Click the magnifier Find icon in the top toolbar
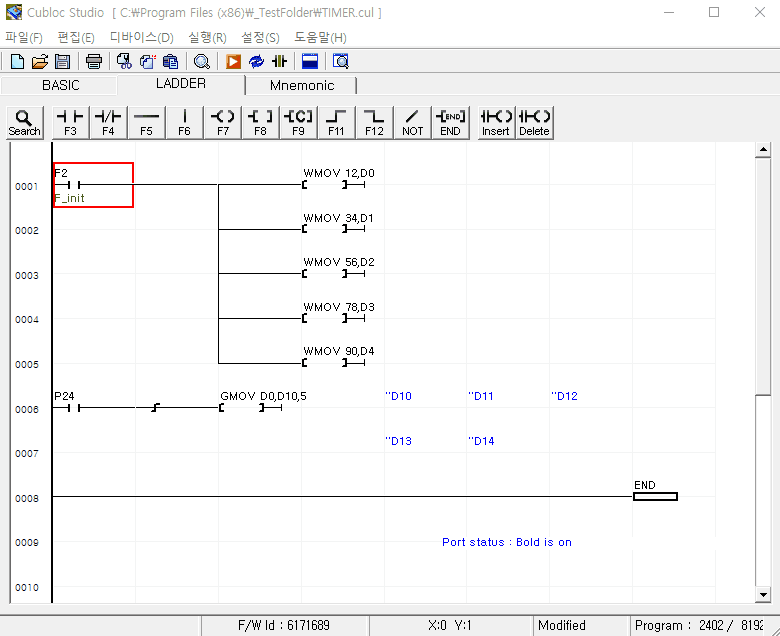 pyautogui.click(x=201, y=61)
